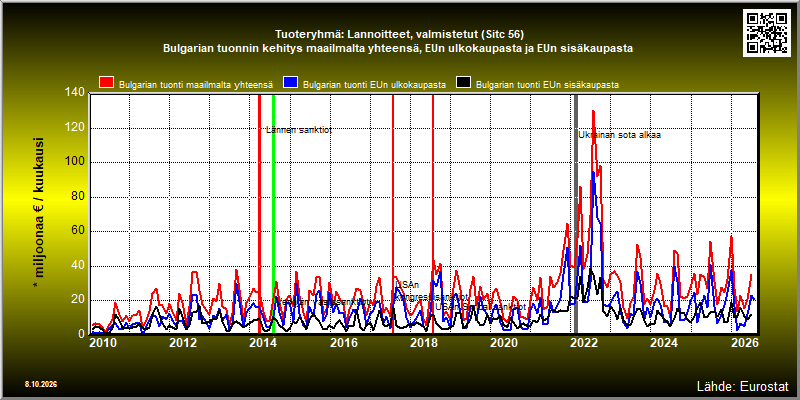Click the x-axis year label 2010
This screenshot has height=400, width=800.
coord(103,343)
